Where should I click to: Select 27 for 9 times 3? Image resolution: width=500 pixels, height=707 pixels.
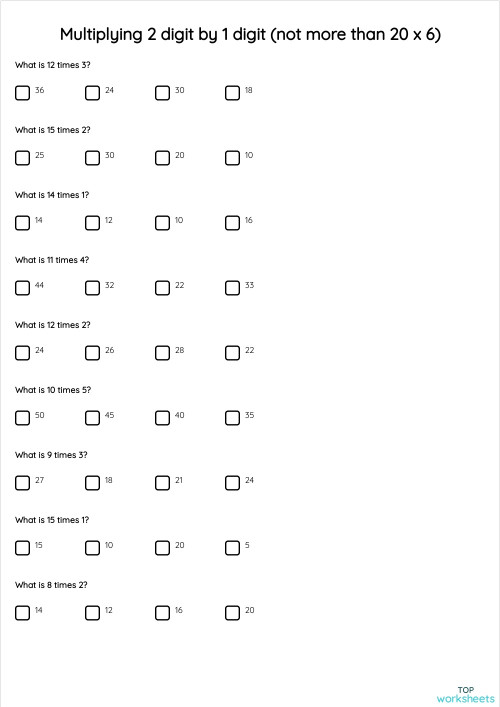point(22,482)
